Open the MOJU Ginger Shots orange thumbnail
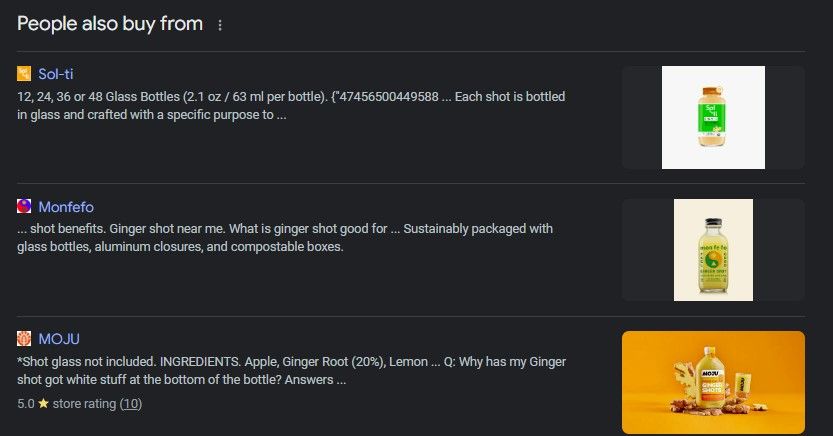Image resolution: width=833 pixels, height=436 pixels. pos(713,382)
